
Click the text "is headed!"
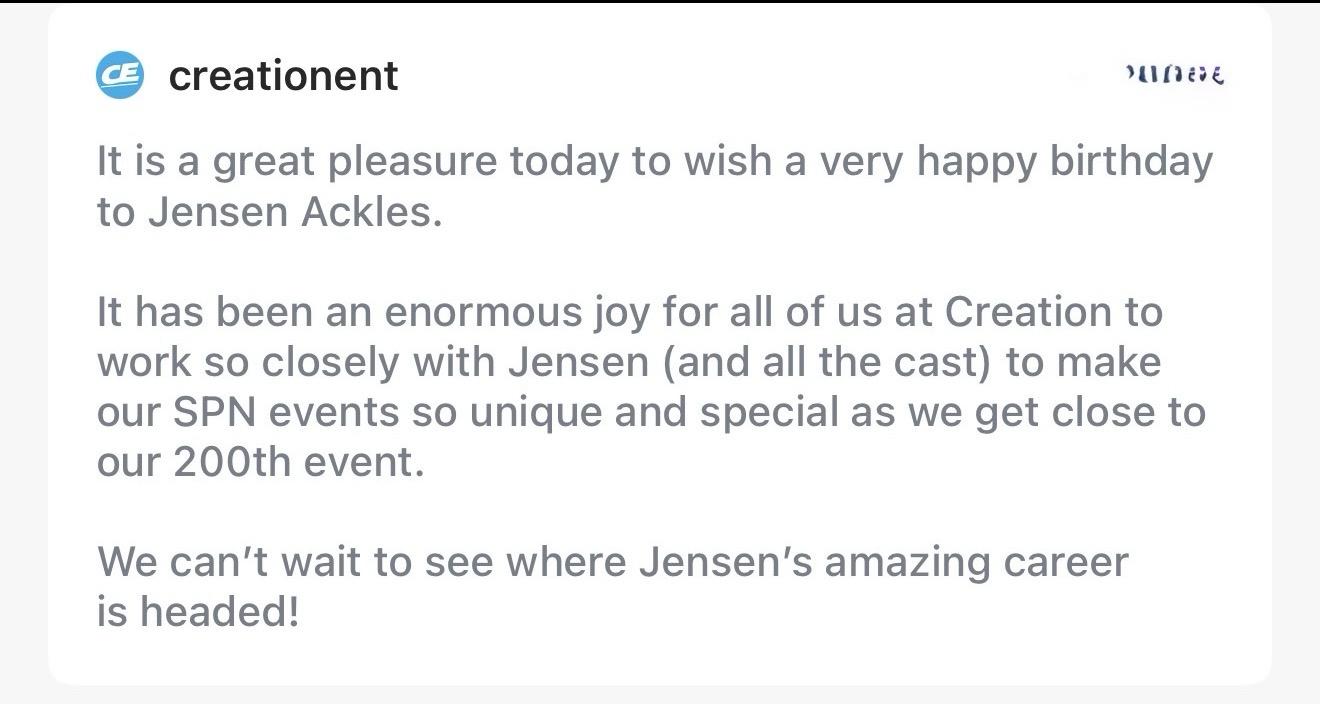198,612
